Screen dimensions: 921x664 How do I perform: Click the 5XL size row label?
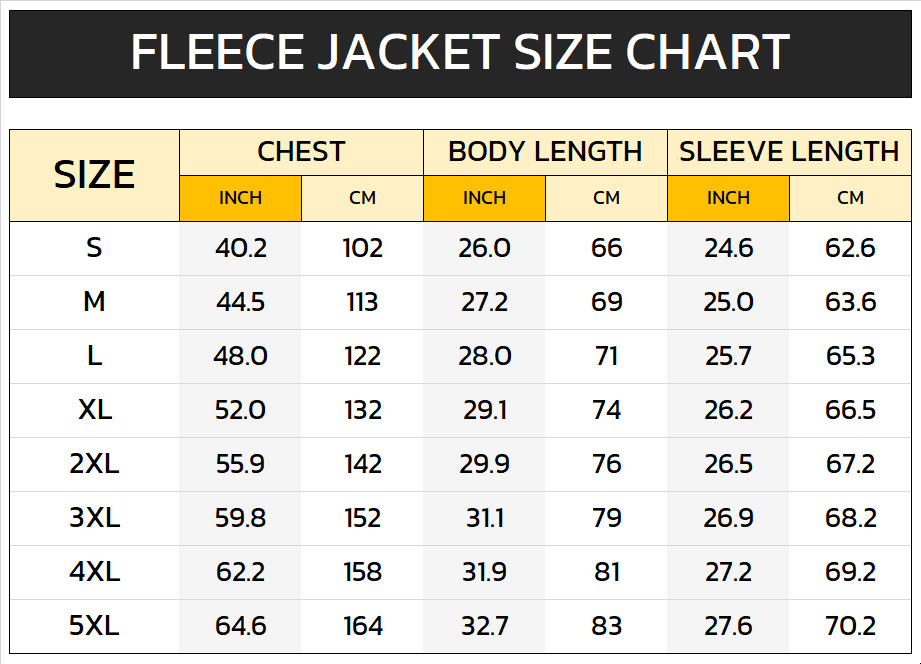coord(94,626)
